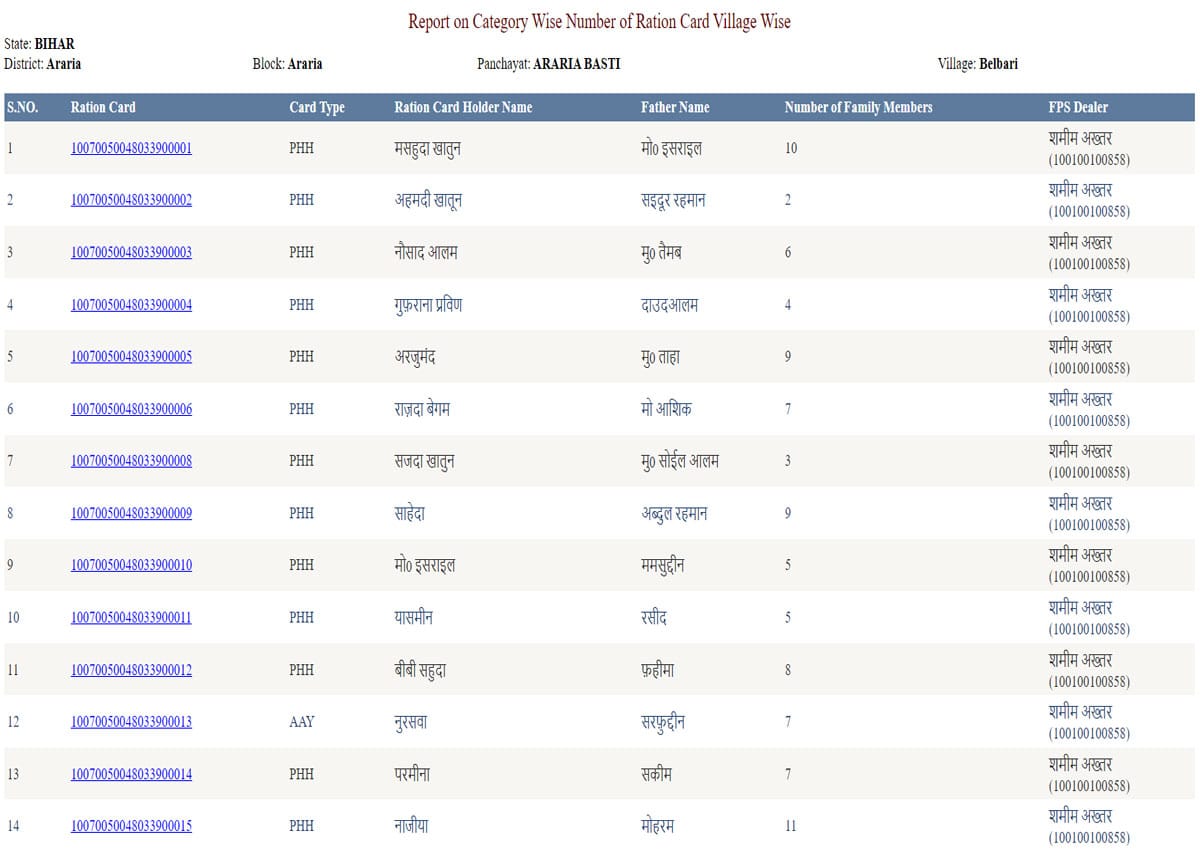Screen dimensions: 1200x850
Task: View details for card 10070050048033900003
Action: coord(131,252)
